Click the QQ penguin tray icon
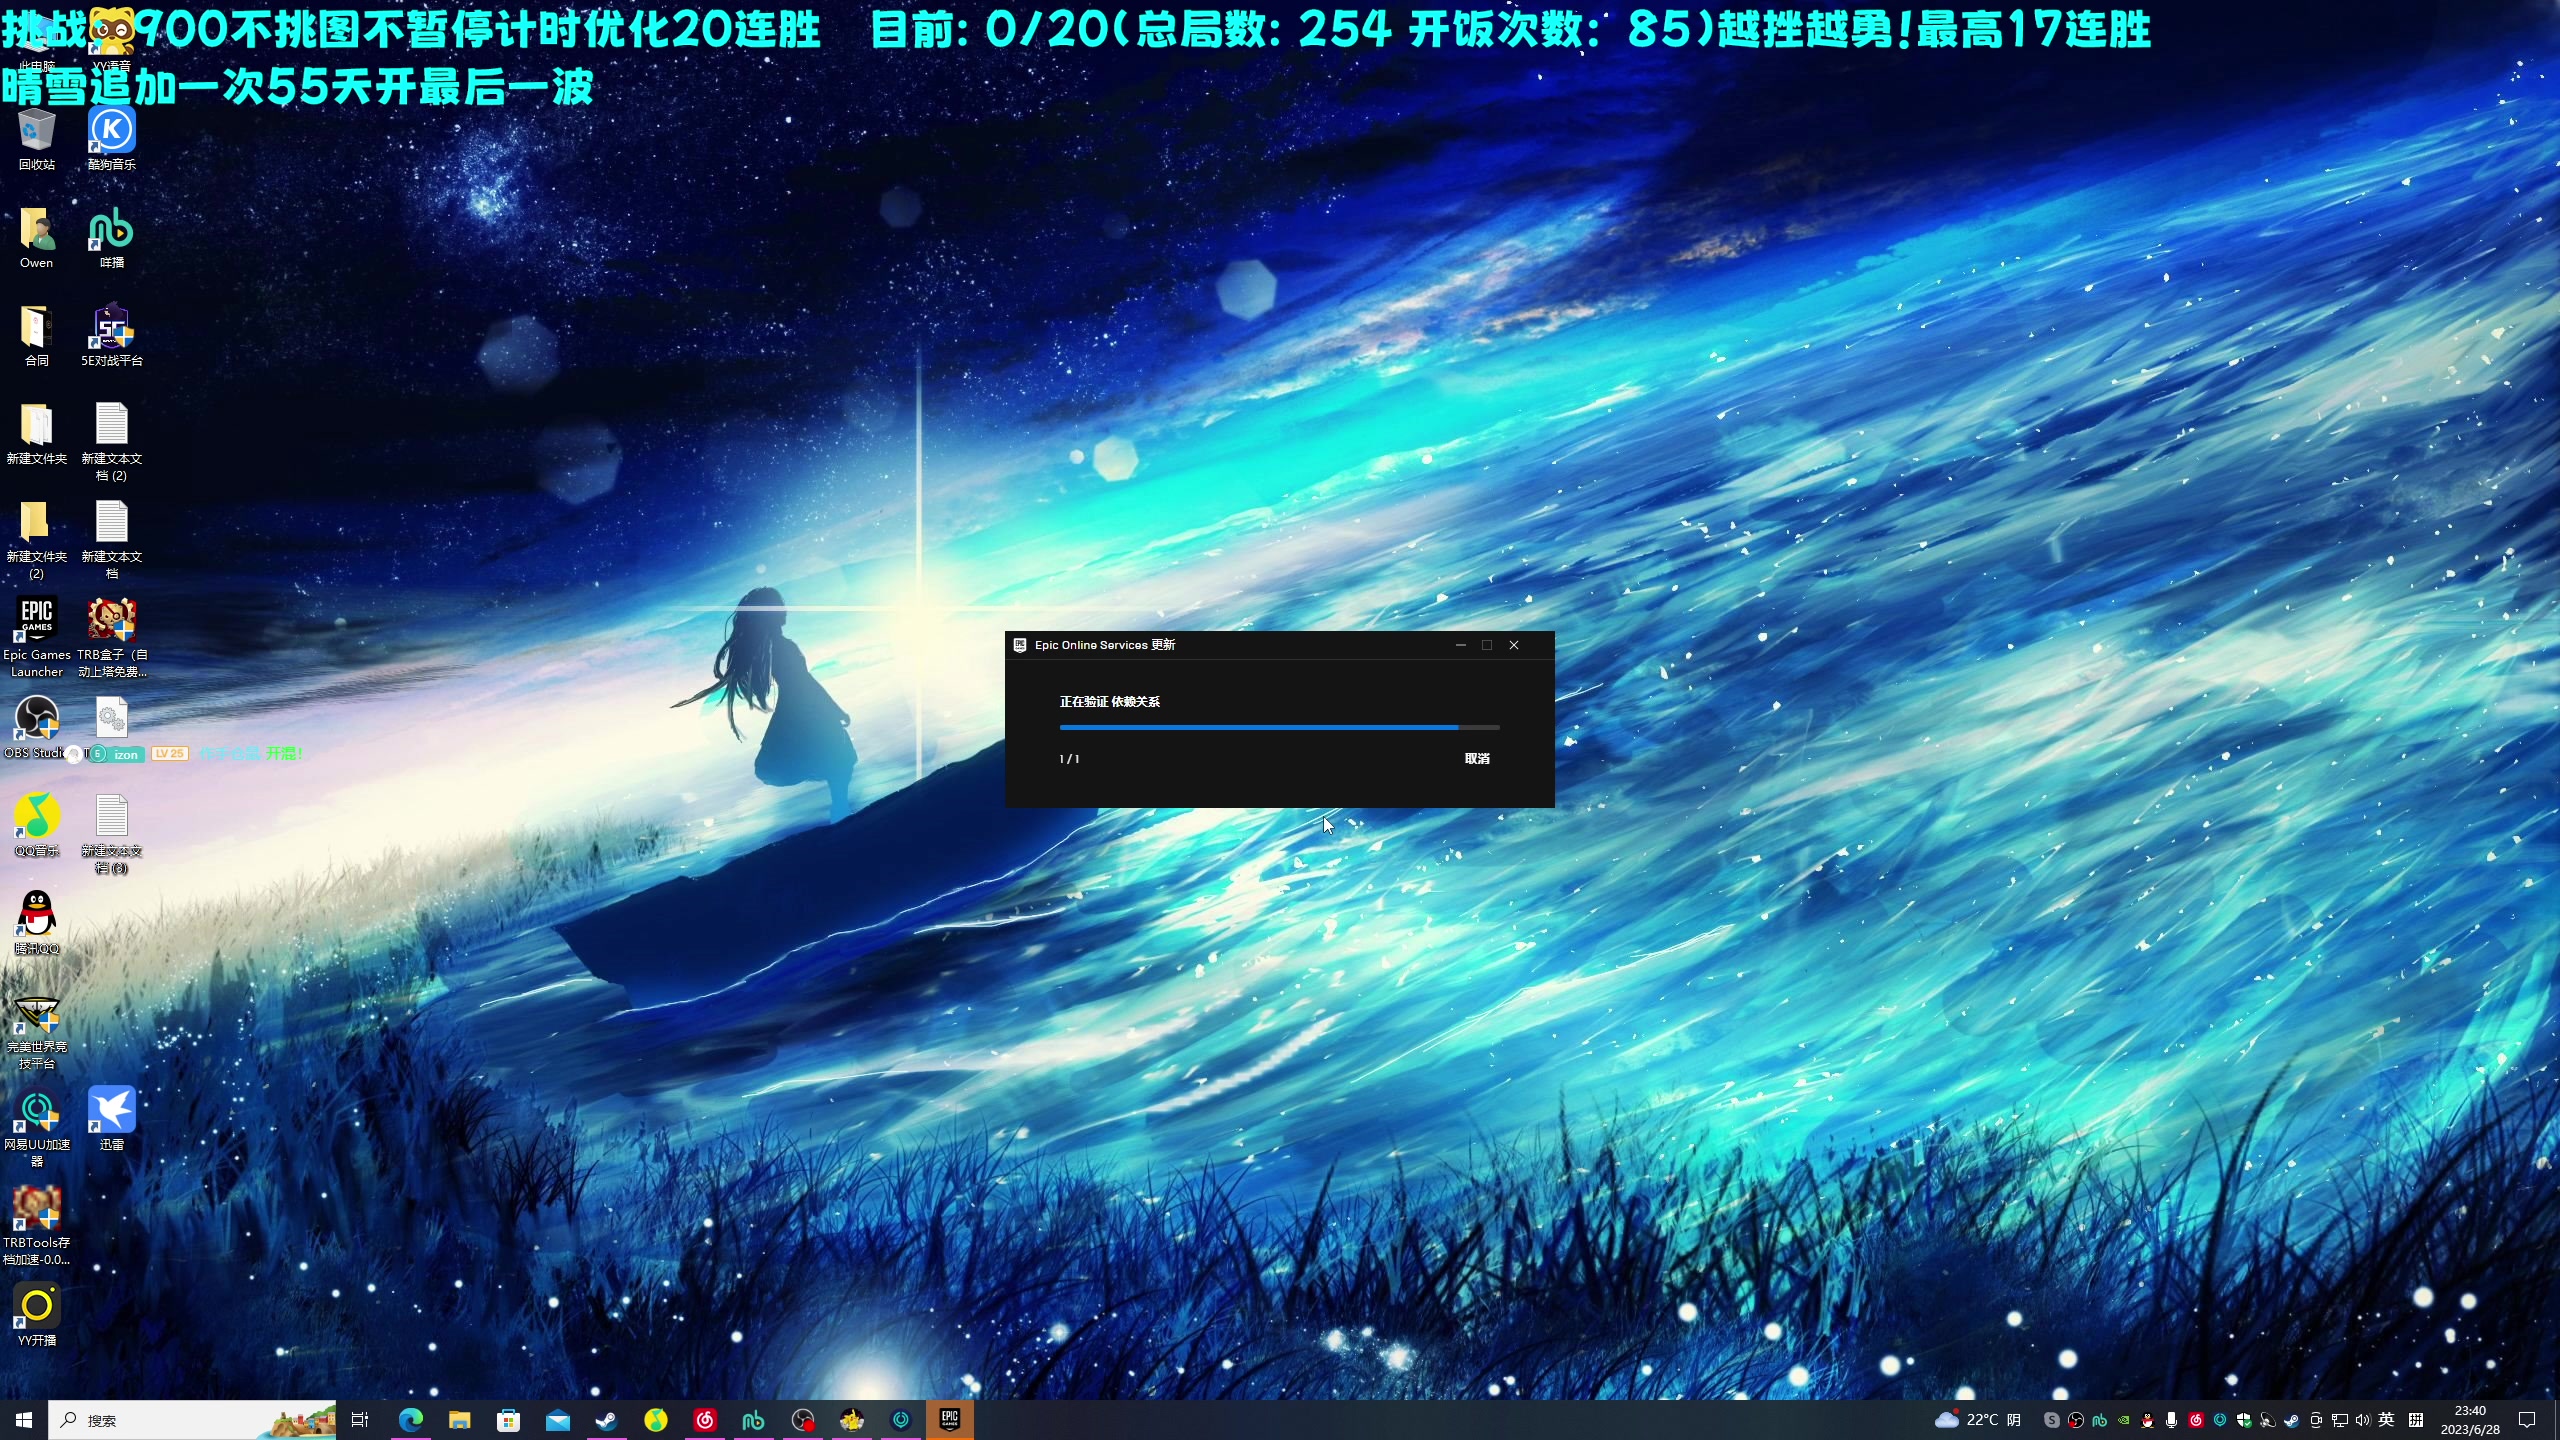 2147,1420
